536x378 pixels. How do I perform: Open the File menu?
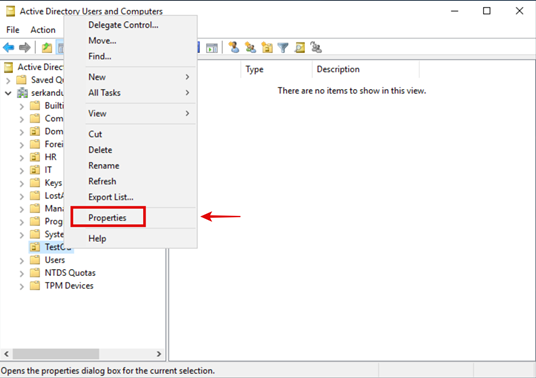(13, 30)
